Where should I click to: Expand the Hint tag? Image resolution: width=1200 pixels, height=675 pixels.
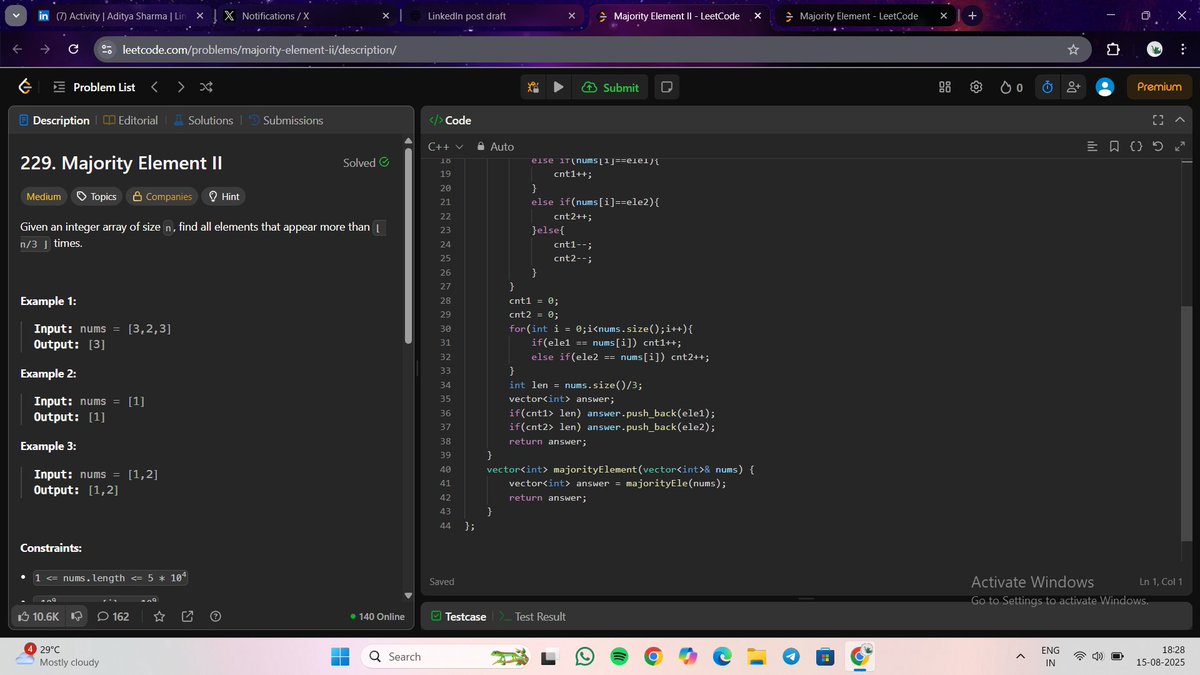(x=223, y=196)
